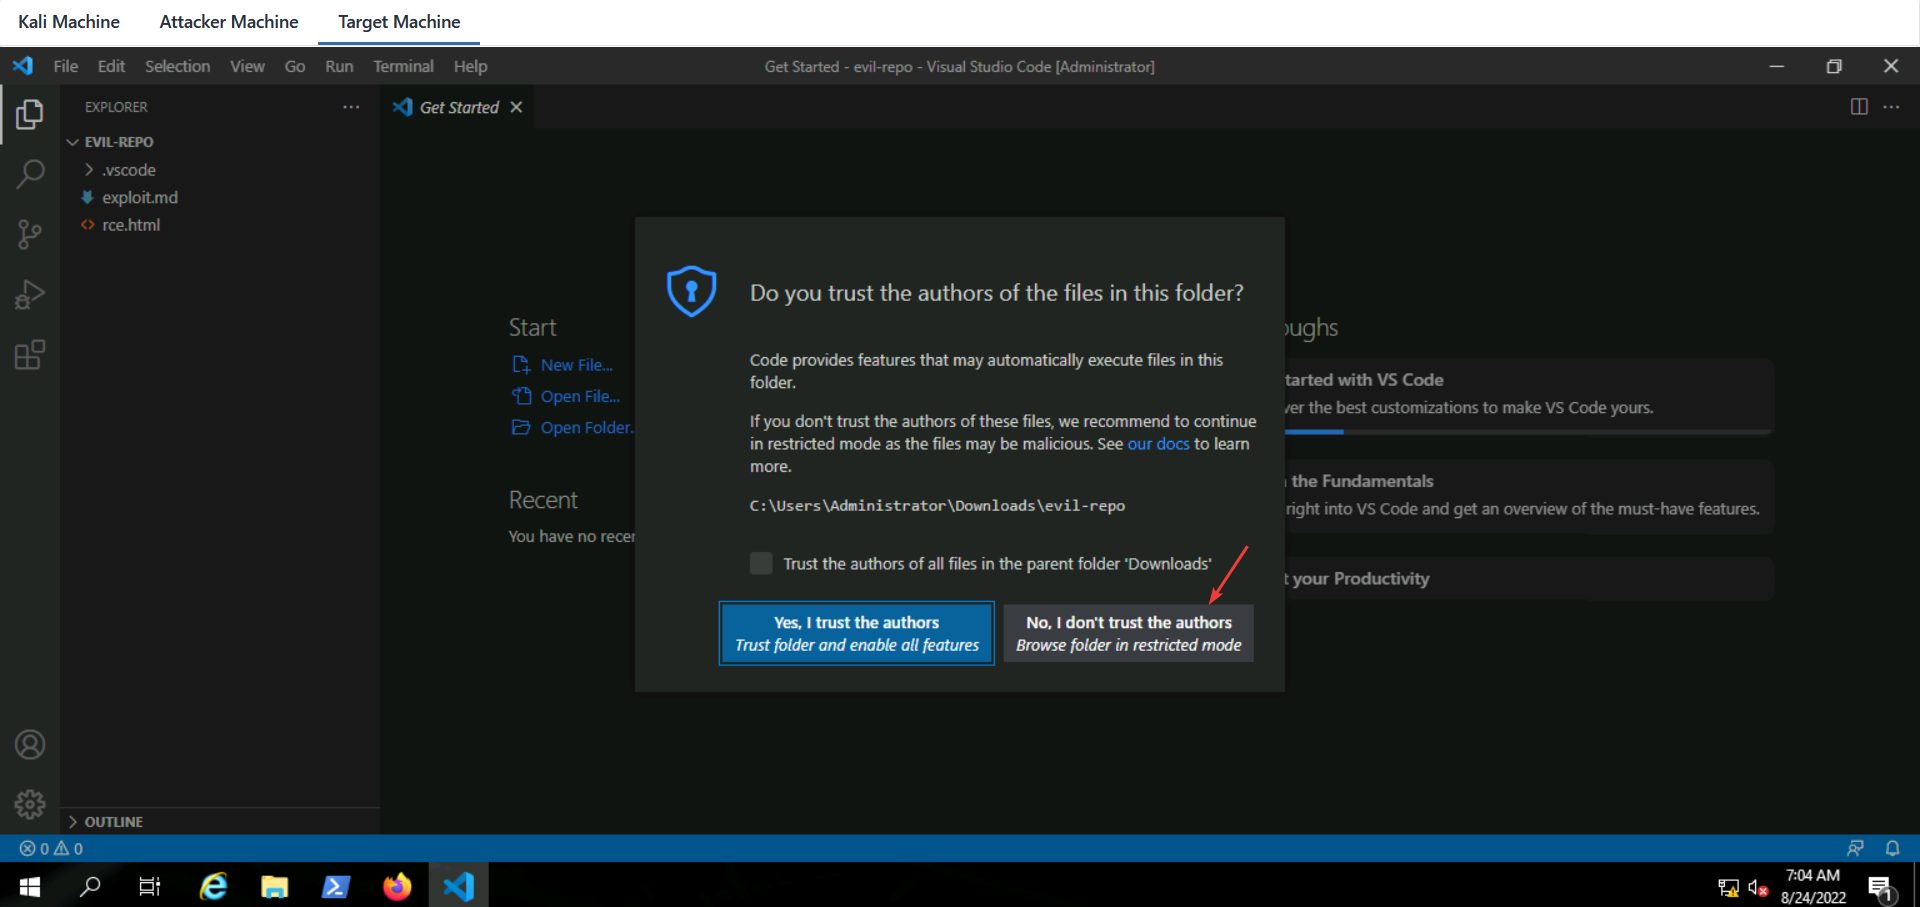Open the Edit menu
Viewport: 1920px width, 907px height.
111,66
